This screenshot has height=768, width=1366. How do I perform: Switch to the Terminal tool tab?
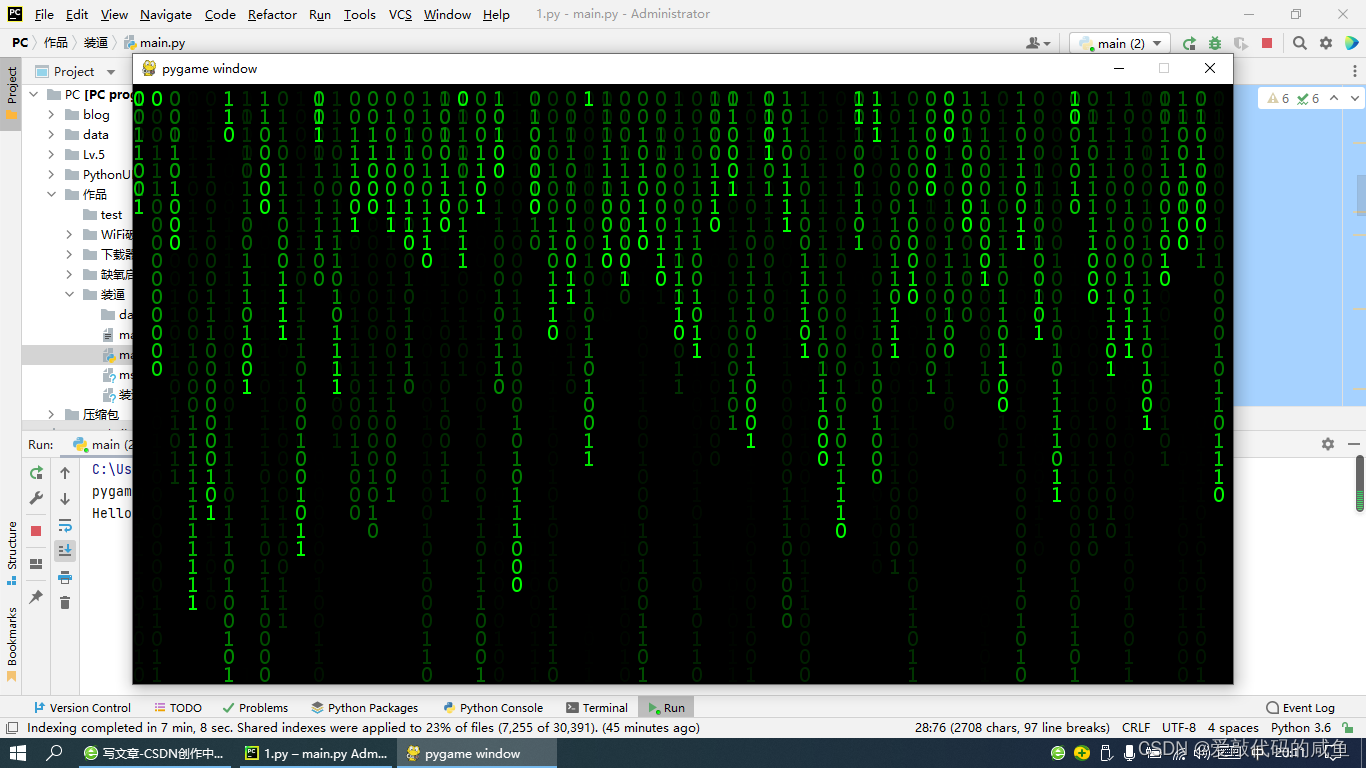pos(597,707)
